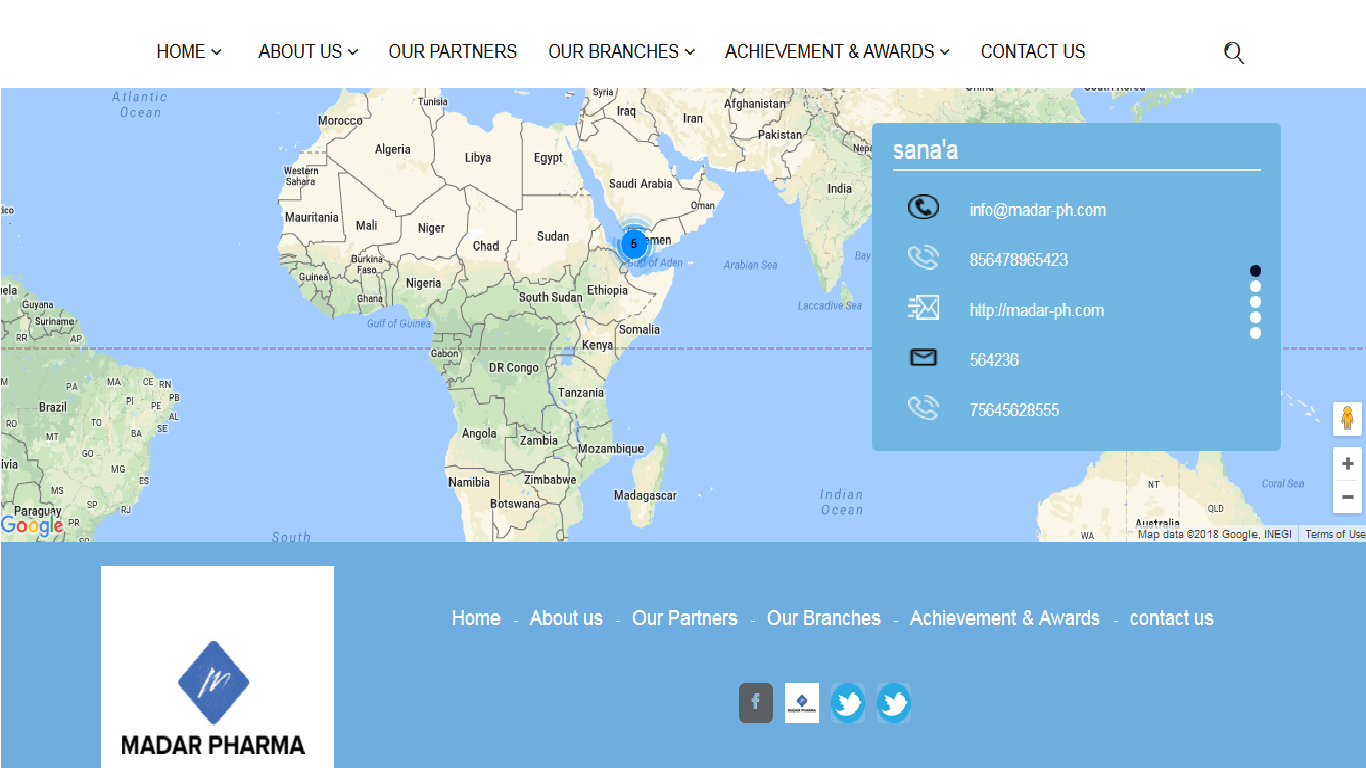This screenshot has height=768, width=1366.
Task: Click the Madar Pharma footer logo
Action: tap(217, 667)
